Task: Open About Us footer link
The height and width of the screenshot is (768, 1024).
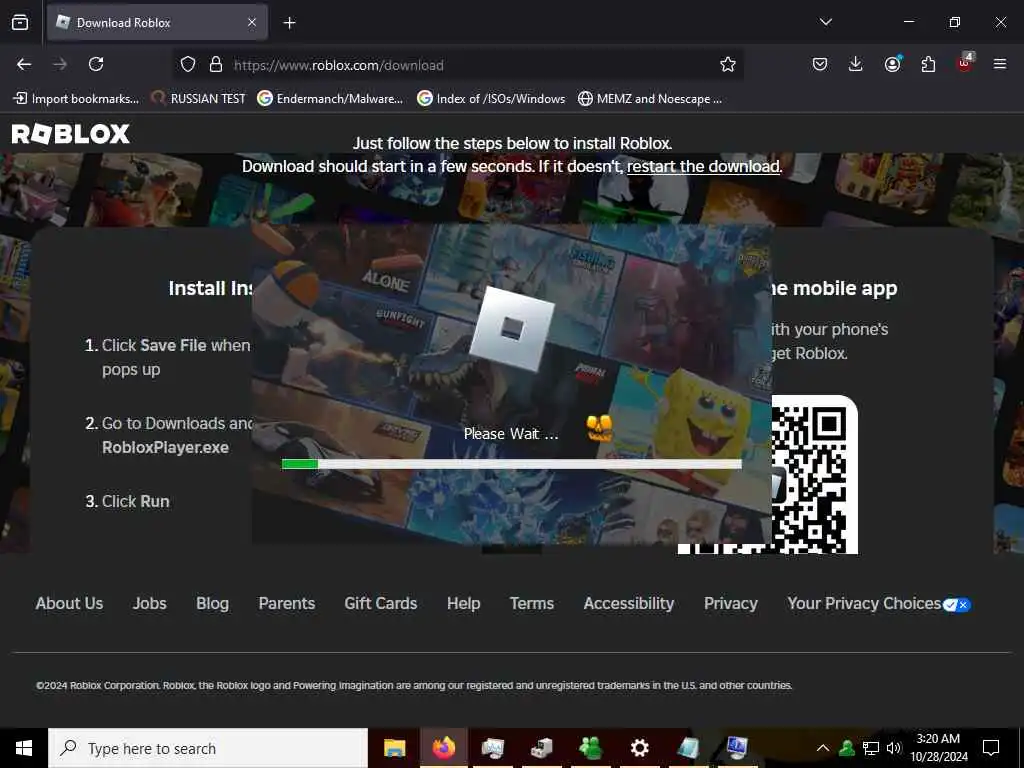Action: [69, 603]
